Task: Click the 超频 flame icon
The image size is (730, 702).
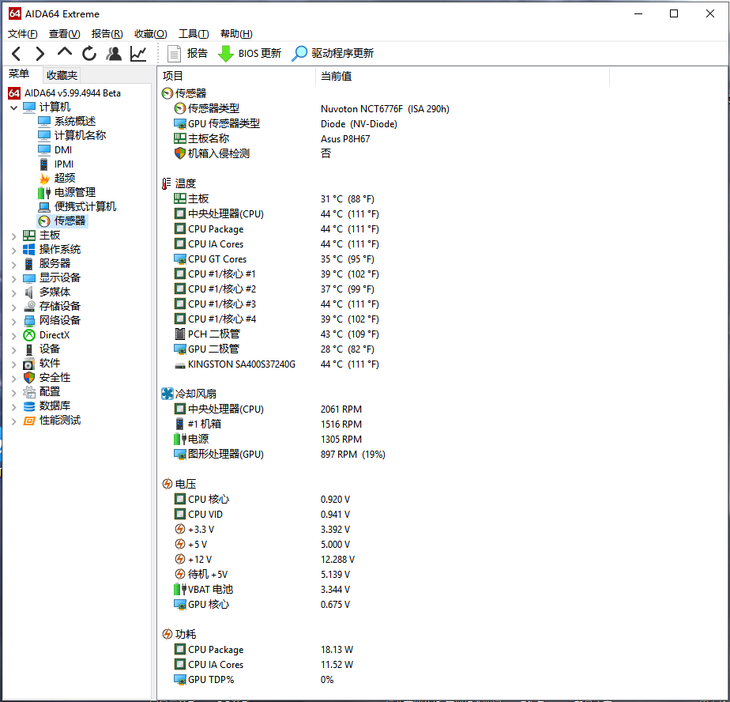Action: (x=44, y=178)
